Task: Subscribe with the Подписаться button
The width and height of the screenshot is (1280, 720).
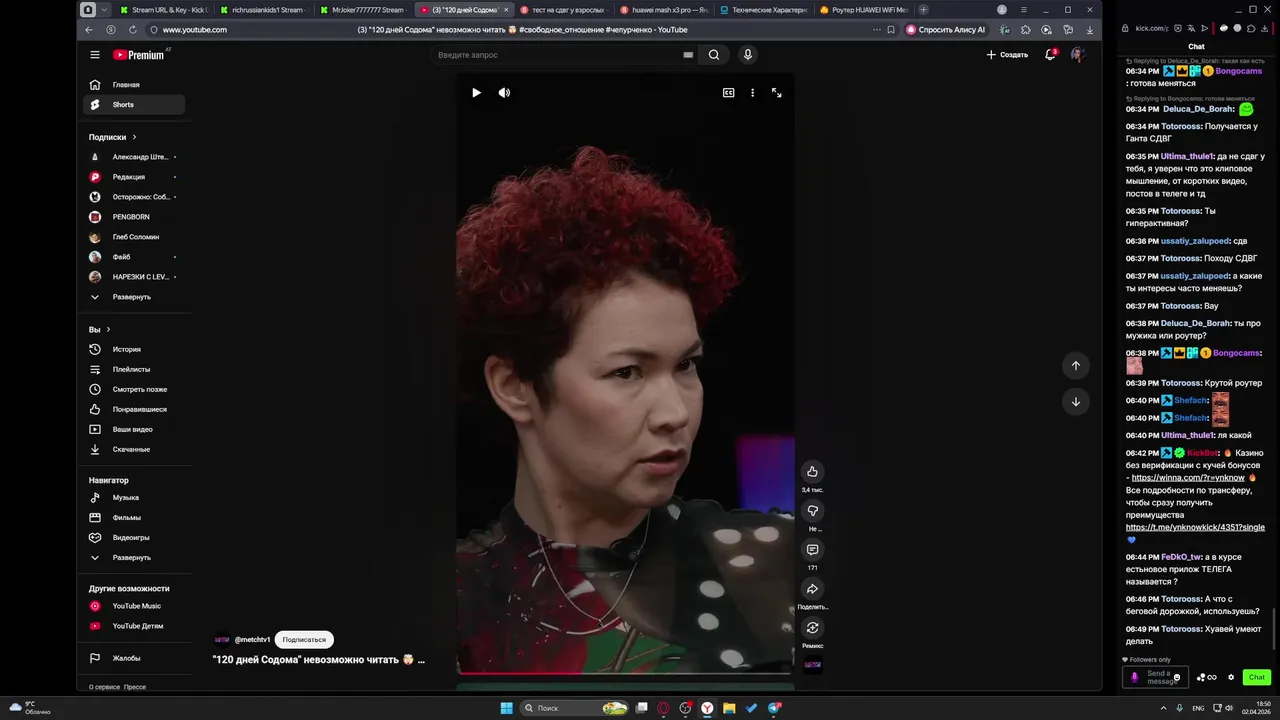Action: point(304,639)
